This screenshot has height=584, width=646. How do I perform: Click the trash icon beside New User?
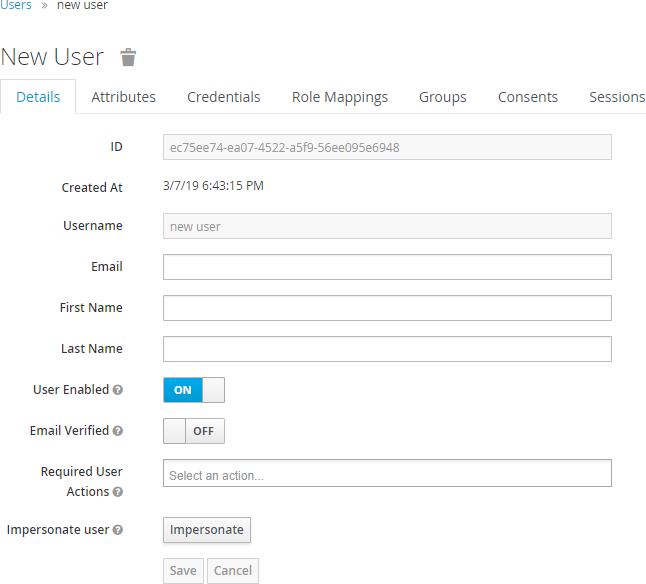coord(128,57)
